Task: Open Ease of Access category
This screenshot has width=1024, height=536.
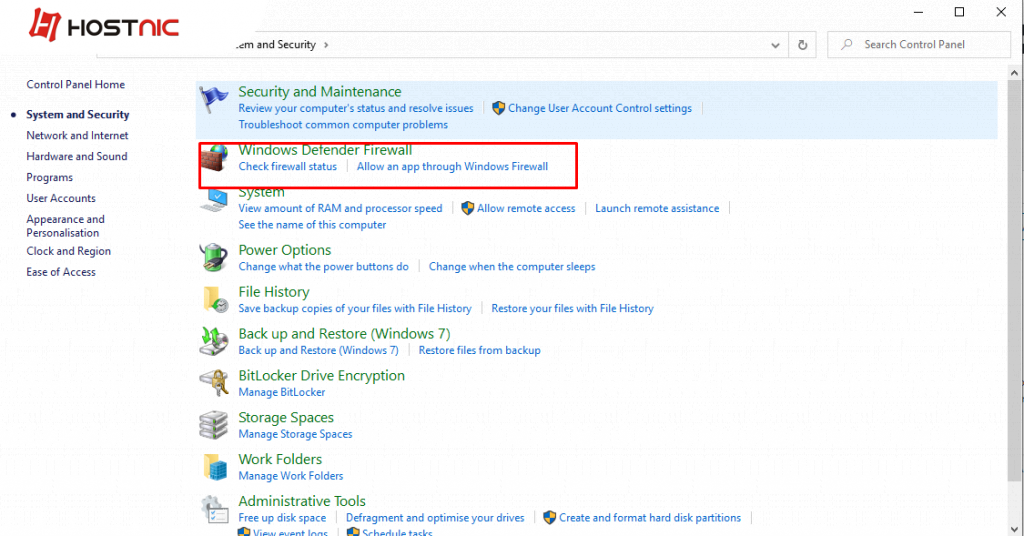Action: click(x=61, y=272)
